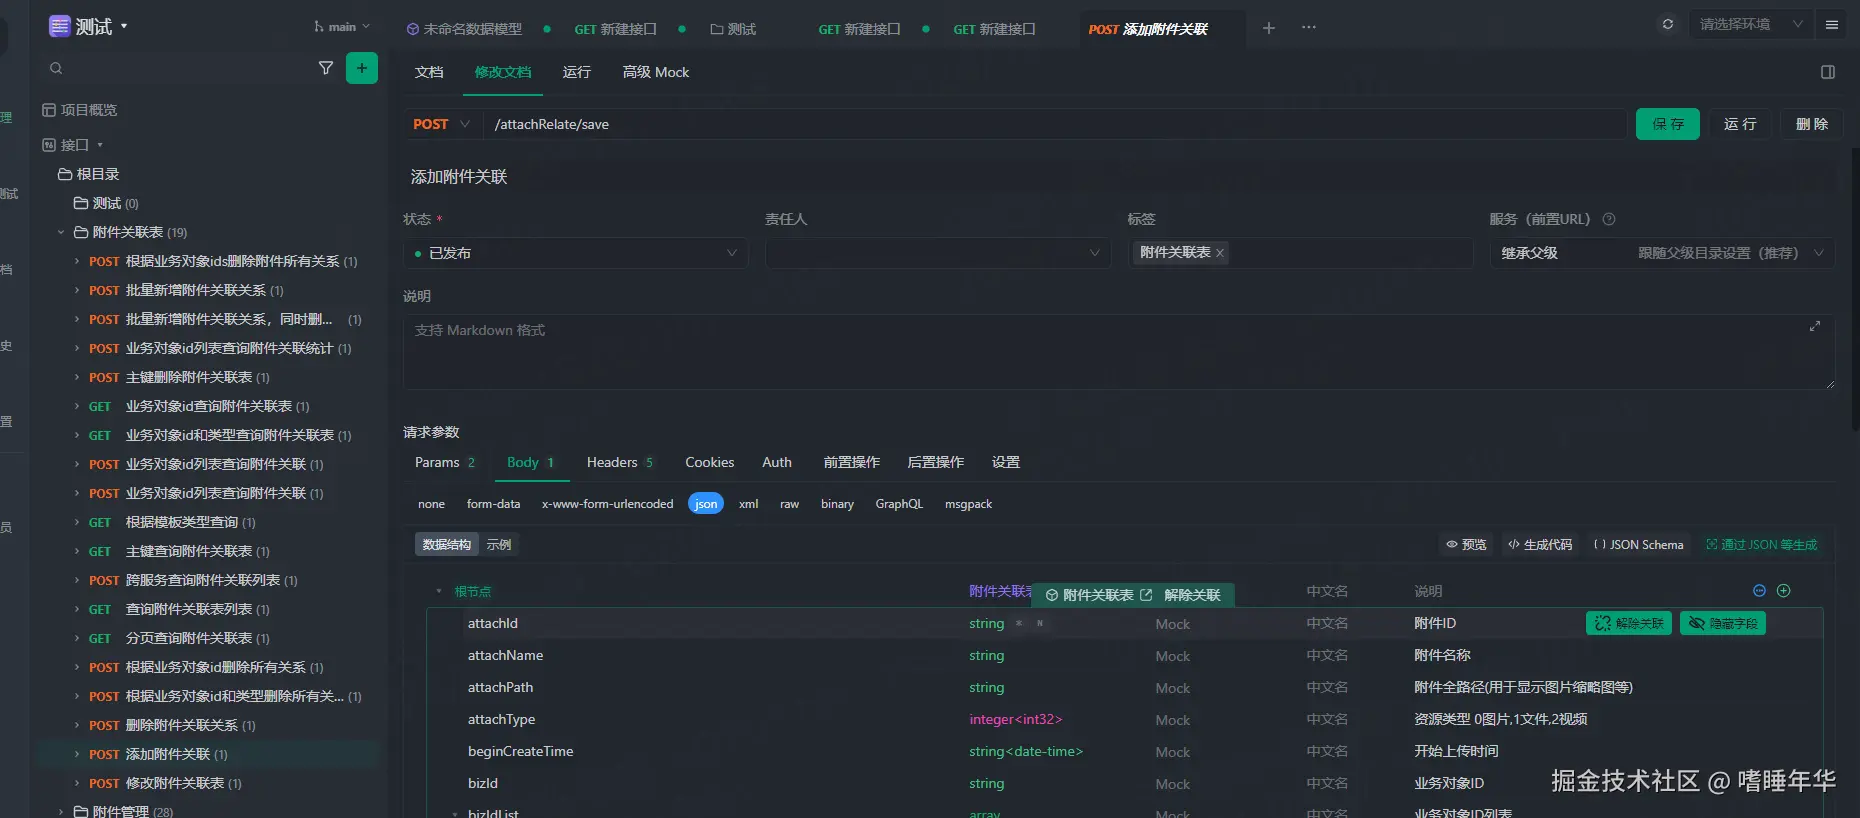Image resolution: width=1860 pixels, height=818 pixels.
Task: Click the refresh icon near environment selector
Action: pos(1668,24)
